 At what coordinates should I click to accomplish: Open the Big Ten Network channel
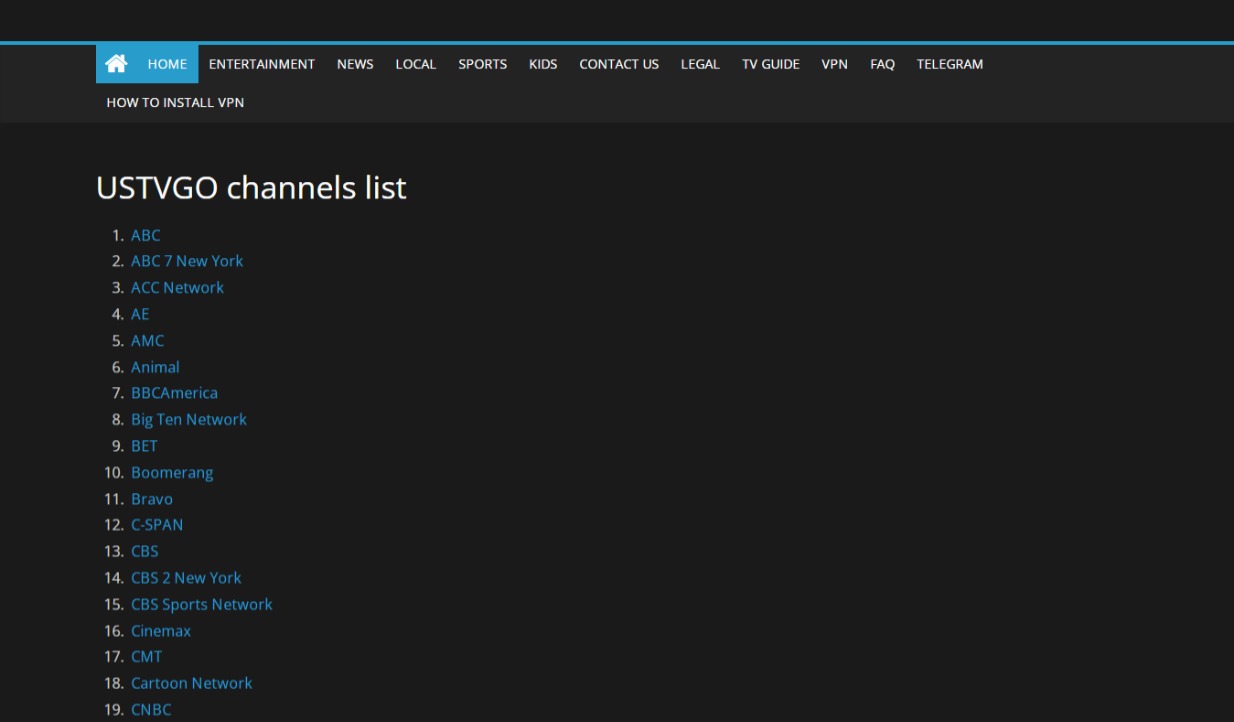[189, 420]
